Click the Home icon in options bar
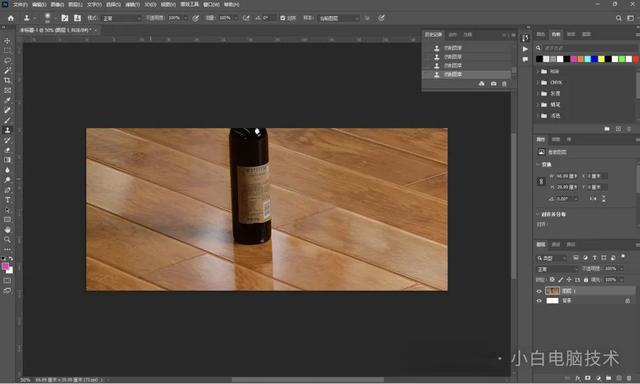 pos(11,18)
